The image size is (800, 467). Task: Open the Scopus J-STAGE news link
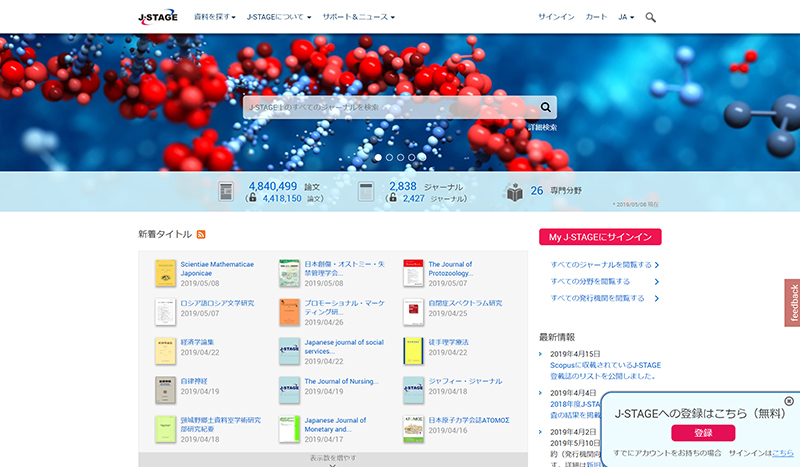point(605,371)
